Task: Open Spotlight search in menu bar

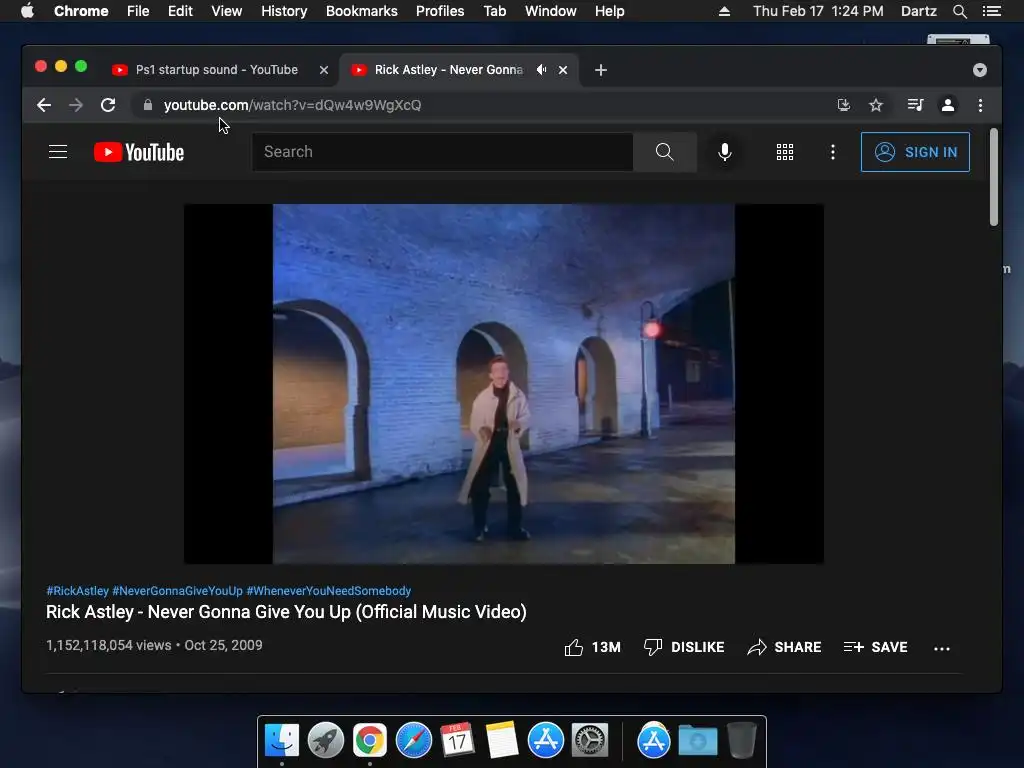Action: click(959, 11)
